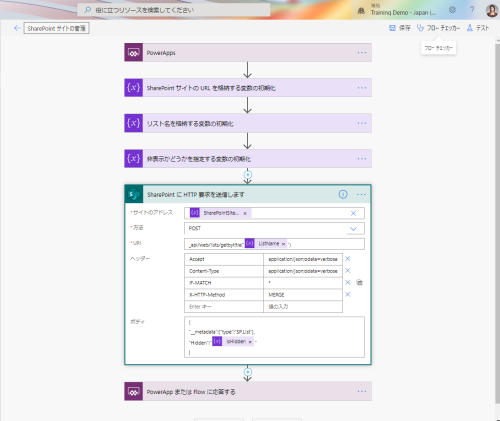Image resolution: width=500 pixels, height=421 pixels.
Task: Expand the 非表示かどうか variable step
Action: pos(248,159)
